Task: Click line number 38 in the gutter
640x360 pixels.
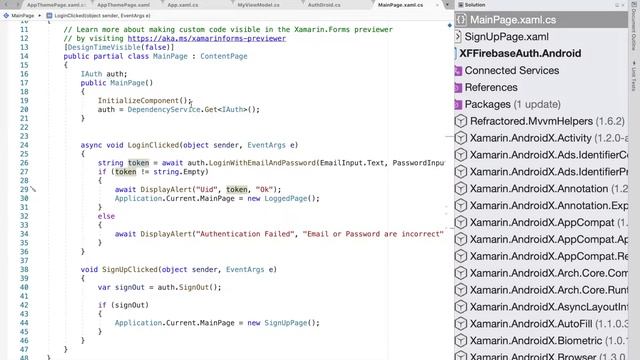Action: point(24,269)
